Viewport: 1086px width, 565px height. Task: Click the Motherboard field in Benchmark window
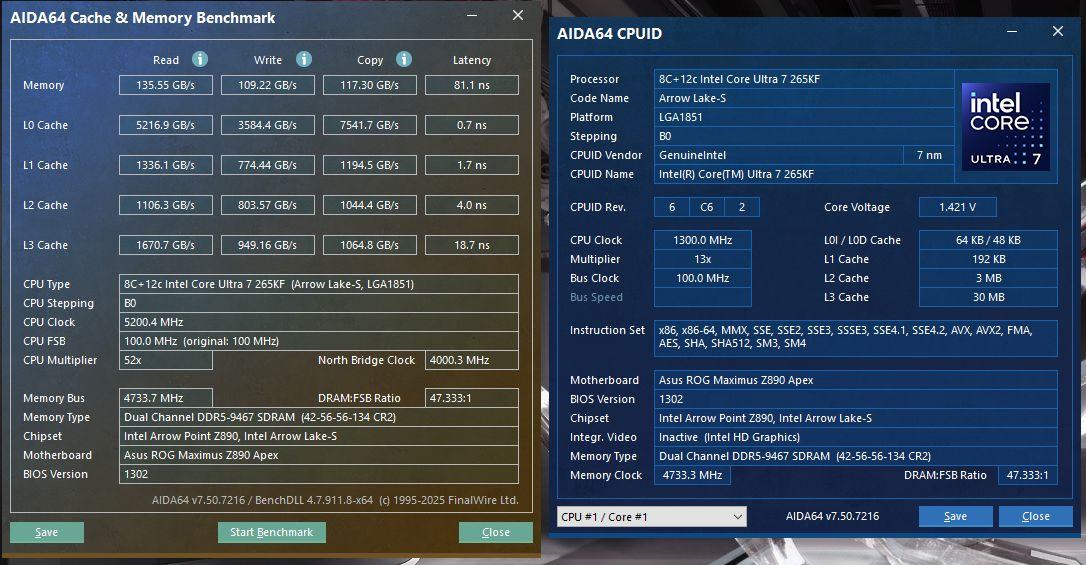pos(319,456)
